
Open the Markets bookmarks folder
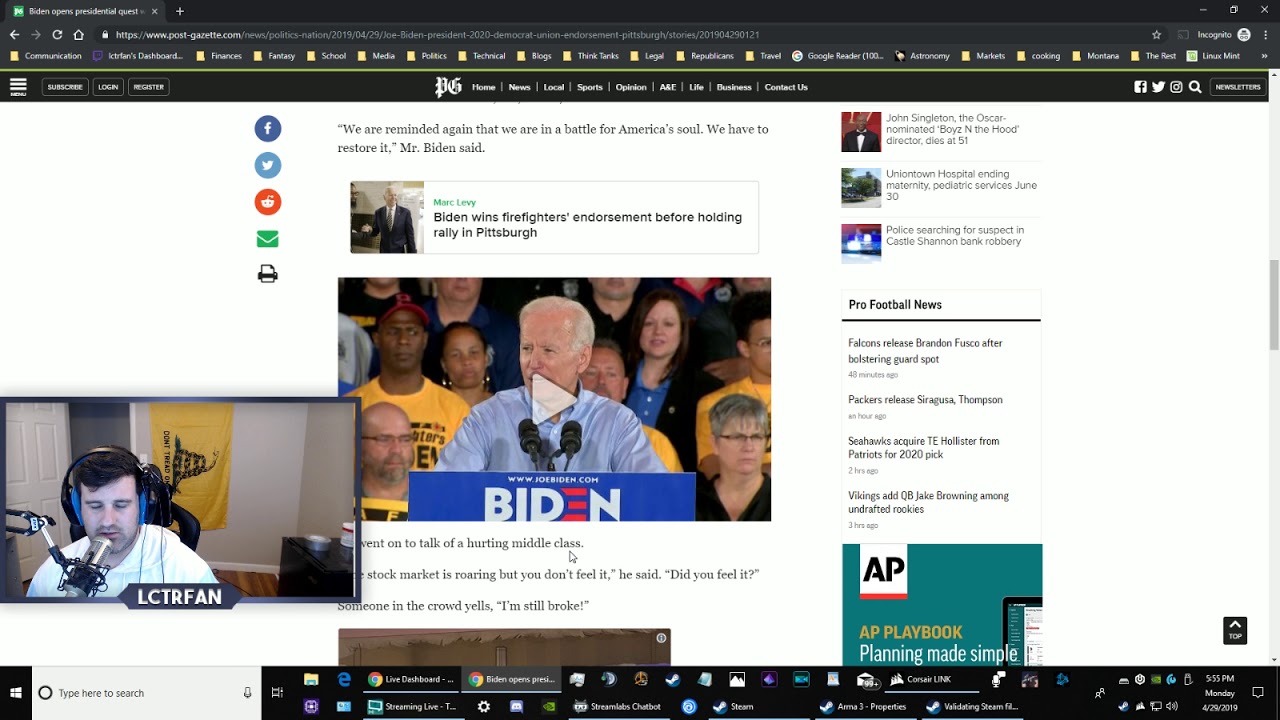pyautogui.click(x=983, y=56)
